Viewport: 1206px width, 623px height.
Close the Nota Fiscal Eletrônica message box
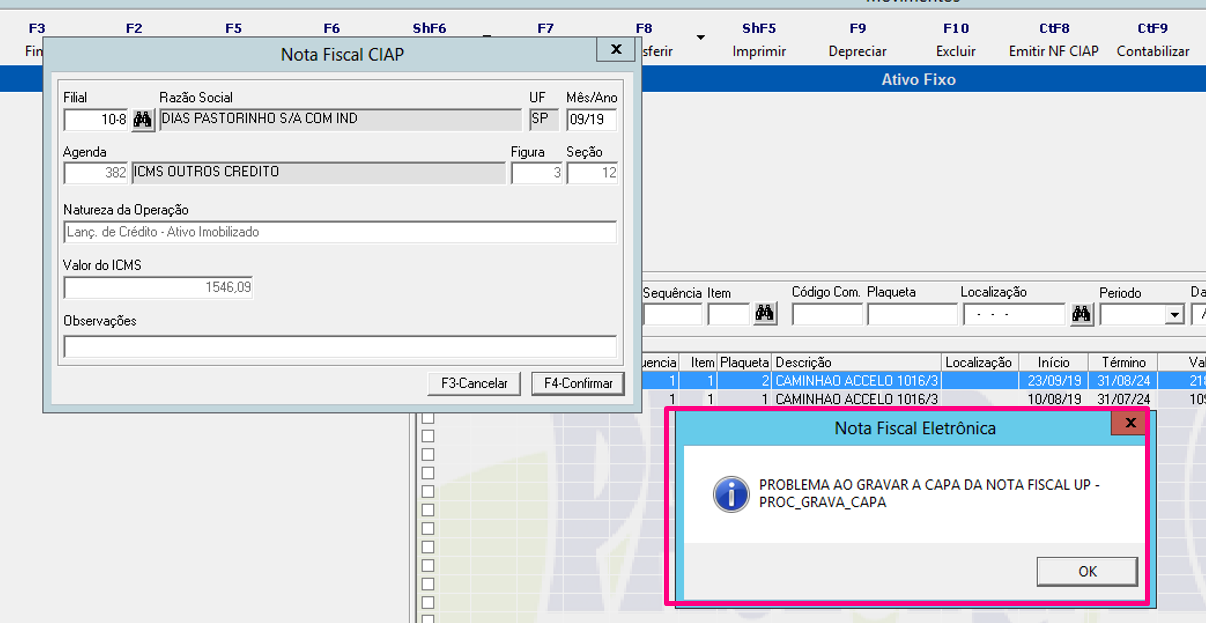click(x=1130, y=423)
